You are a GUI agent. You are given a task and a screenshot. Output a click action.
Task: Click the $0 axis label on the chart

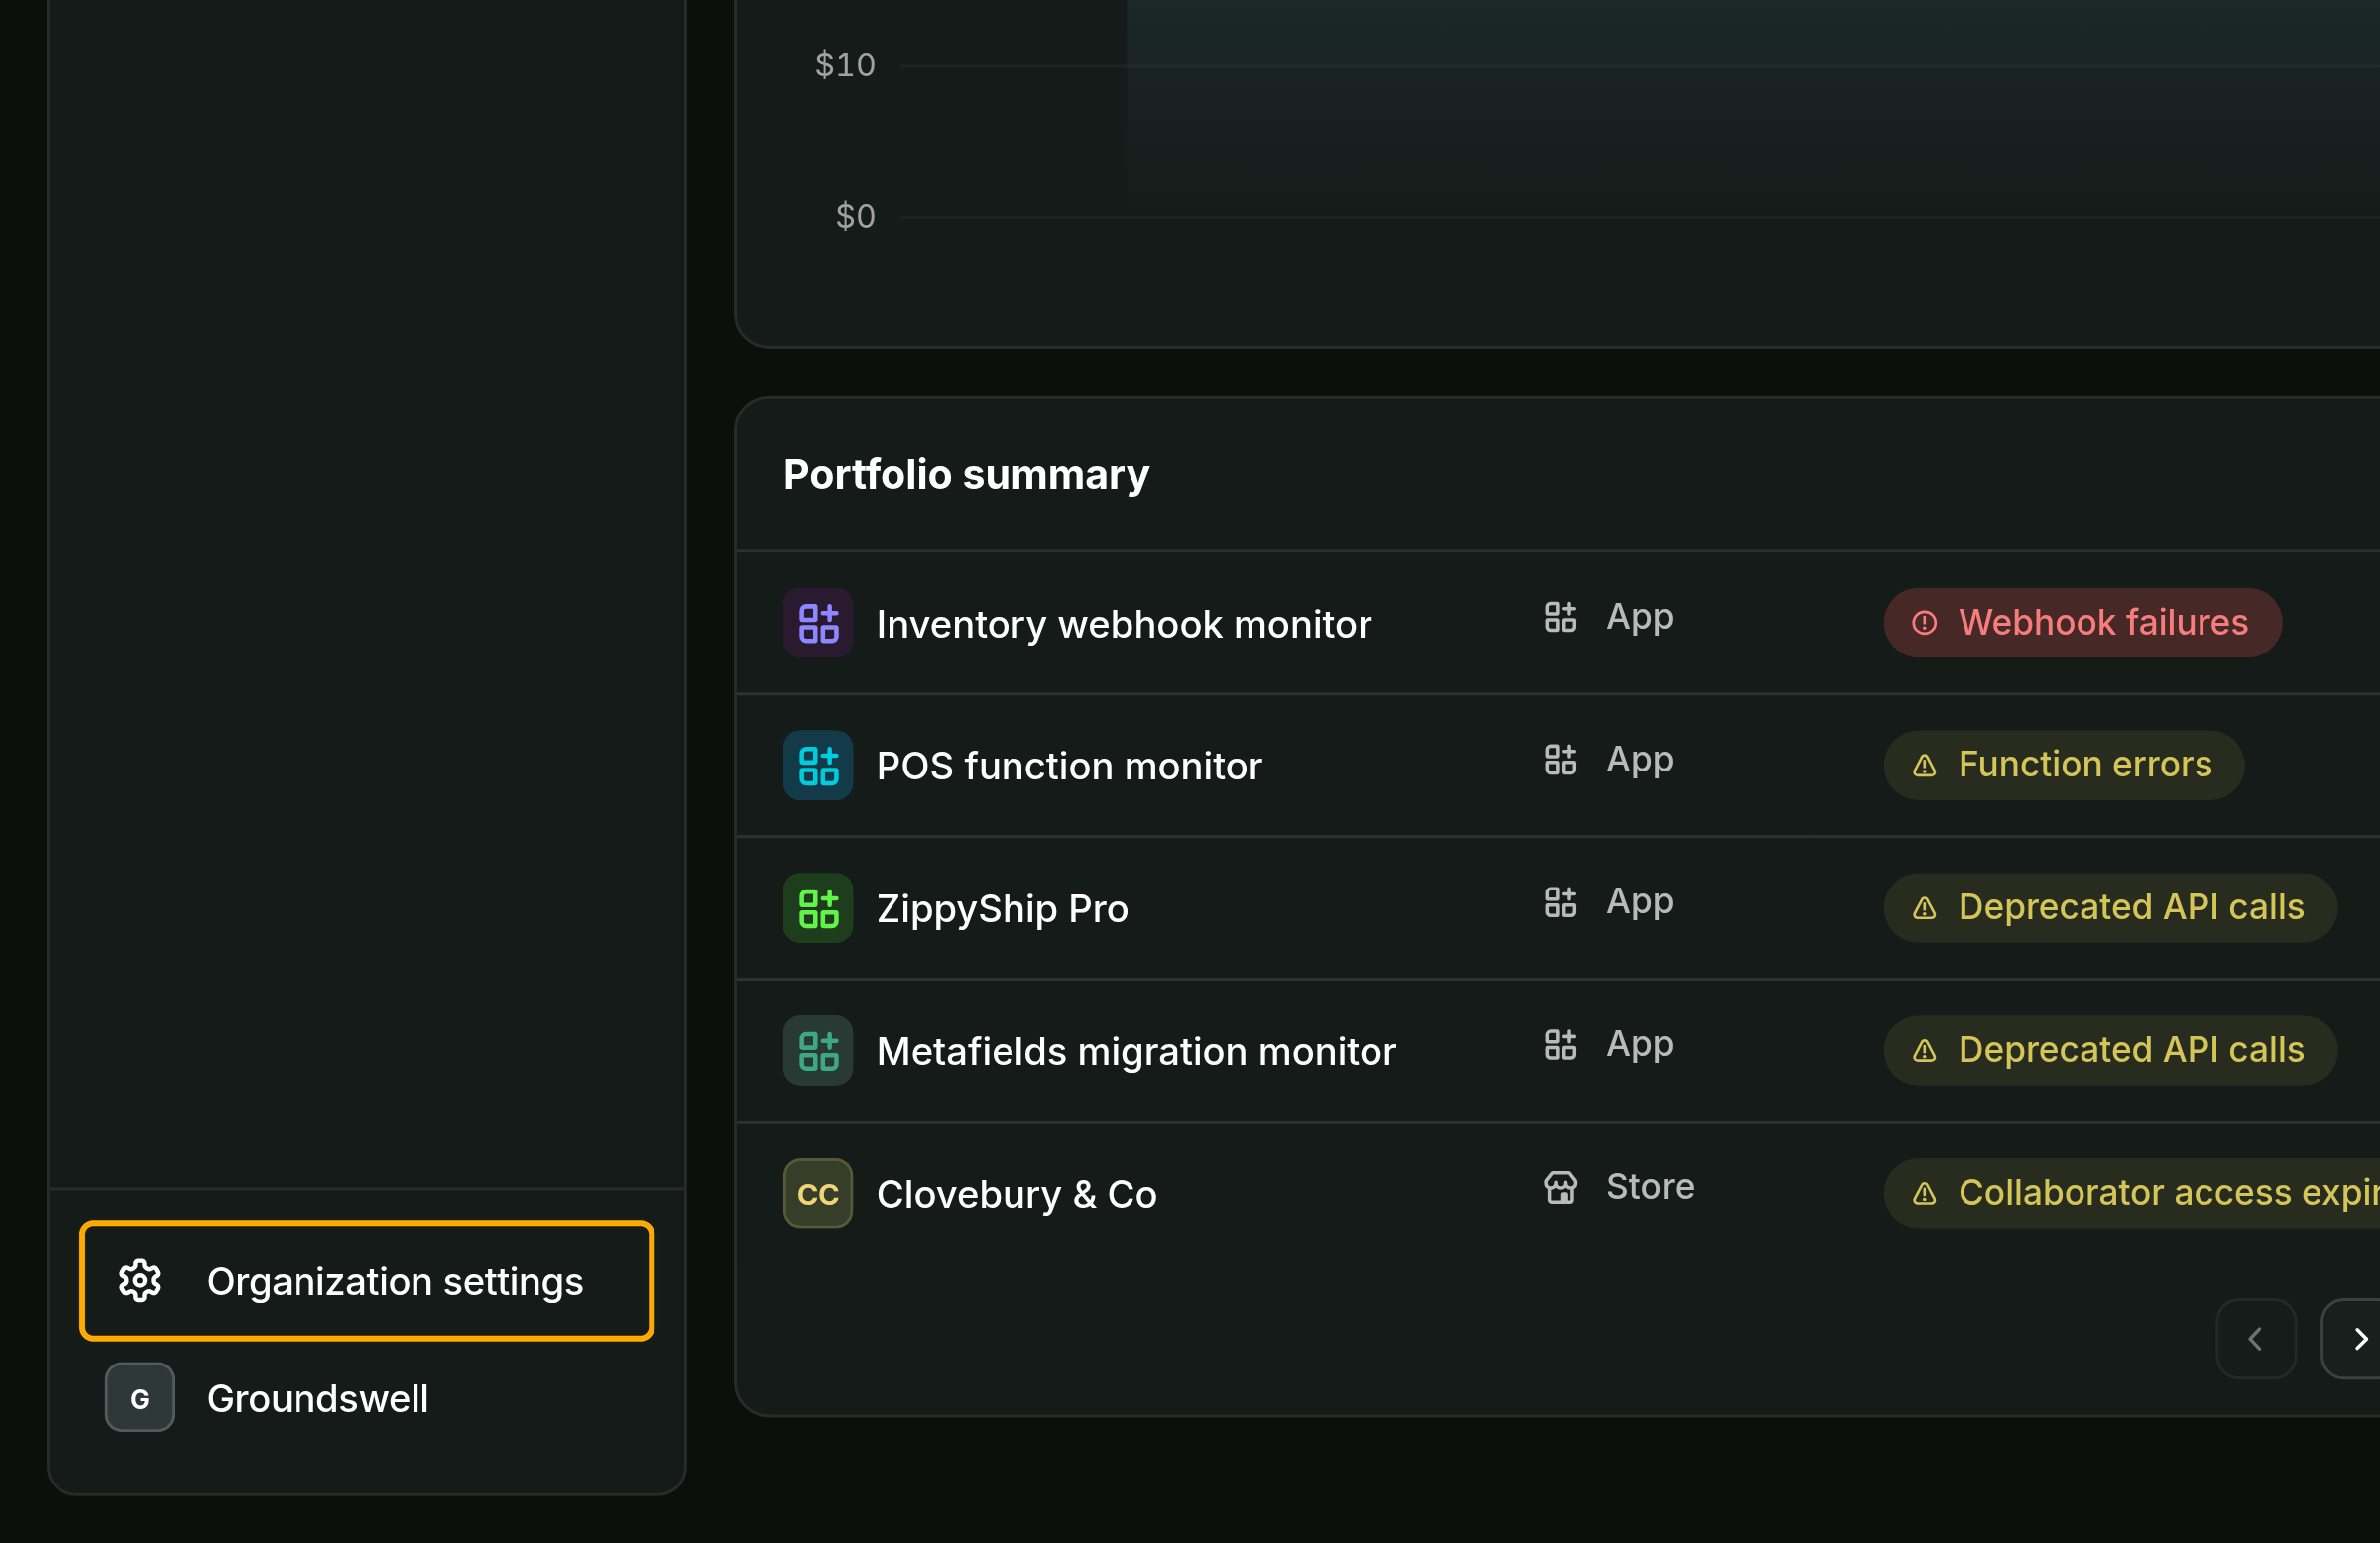point(856,217)
